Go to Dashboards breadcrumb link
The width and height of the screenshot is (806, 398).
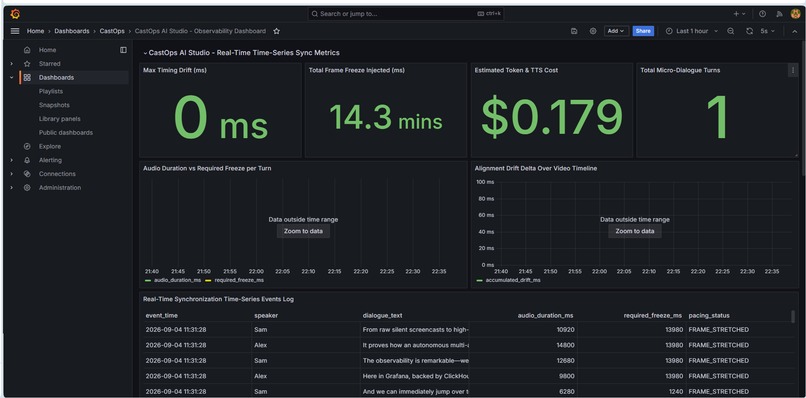coord(72,31)
